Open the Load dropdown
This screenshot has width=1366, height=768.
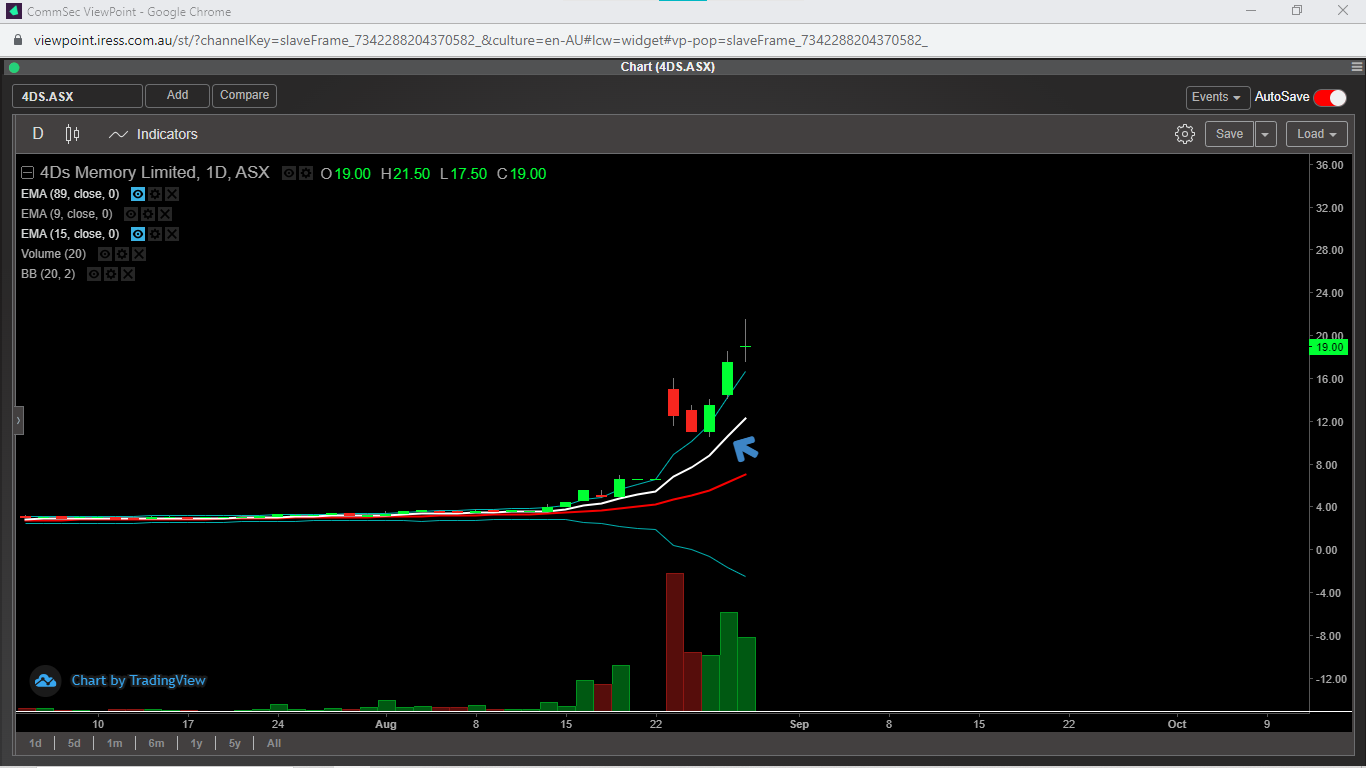pyautogui.click(x=1318, y=134)
